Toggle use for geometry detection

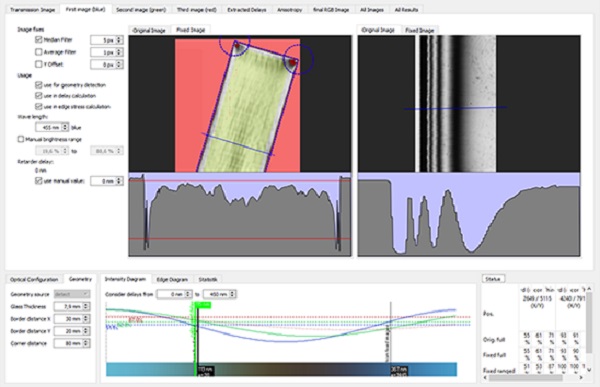pos(38,85)
